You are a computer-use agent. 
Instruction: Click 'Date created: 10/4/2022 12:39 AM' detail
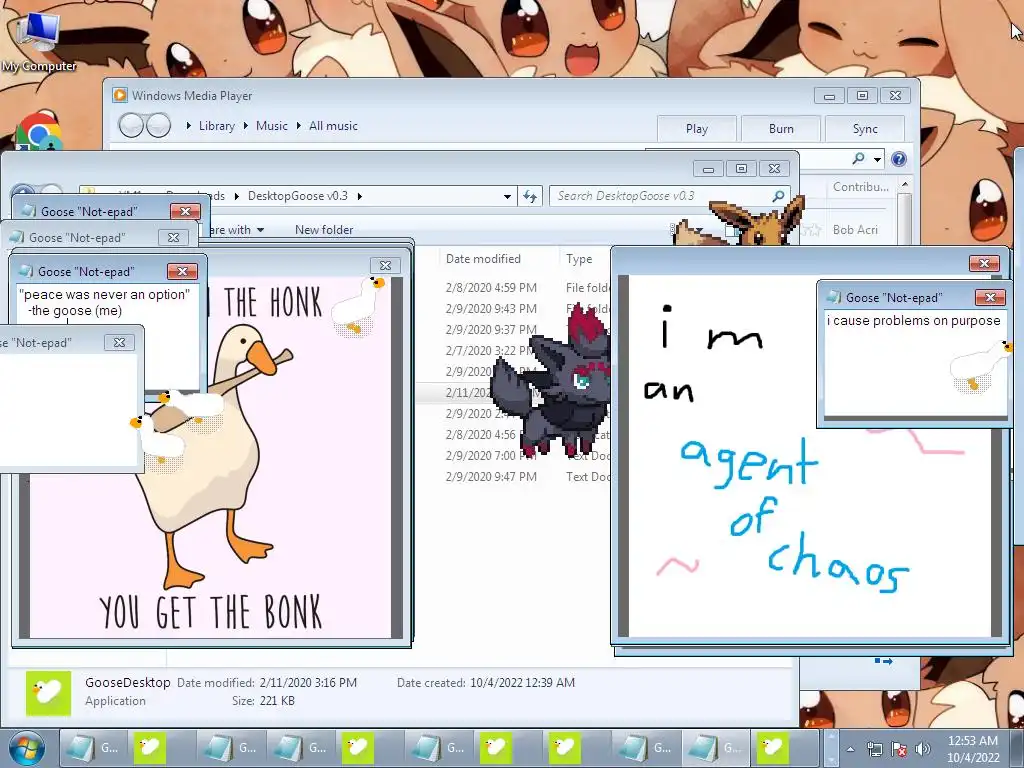(486, 682)
